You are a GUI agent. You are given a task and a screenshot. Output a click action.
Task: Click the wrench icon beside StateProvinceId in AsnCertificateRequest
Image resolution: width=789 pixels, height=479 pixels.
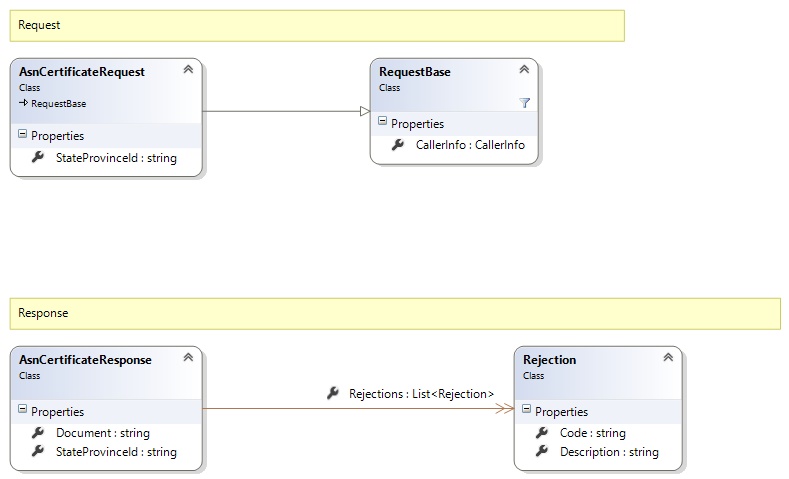click(38, 157)
